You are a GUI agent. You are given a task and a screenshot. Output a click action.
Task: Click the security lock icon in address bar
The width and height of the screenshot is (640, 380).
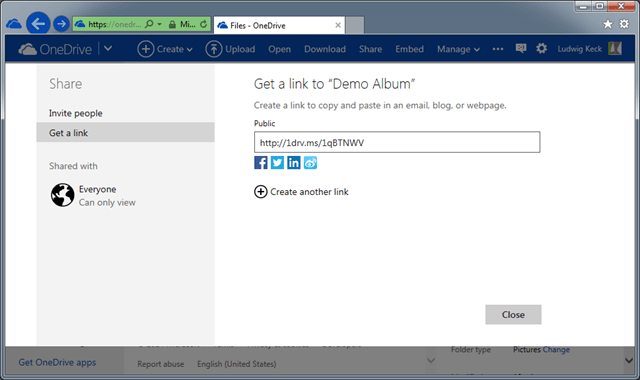tap(172, 24)
